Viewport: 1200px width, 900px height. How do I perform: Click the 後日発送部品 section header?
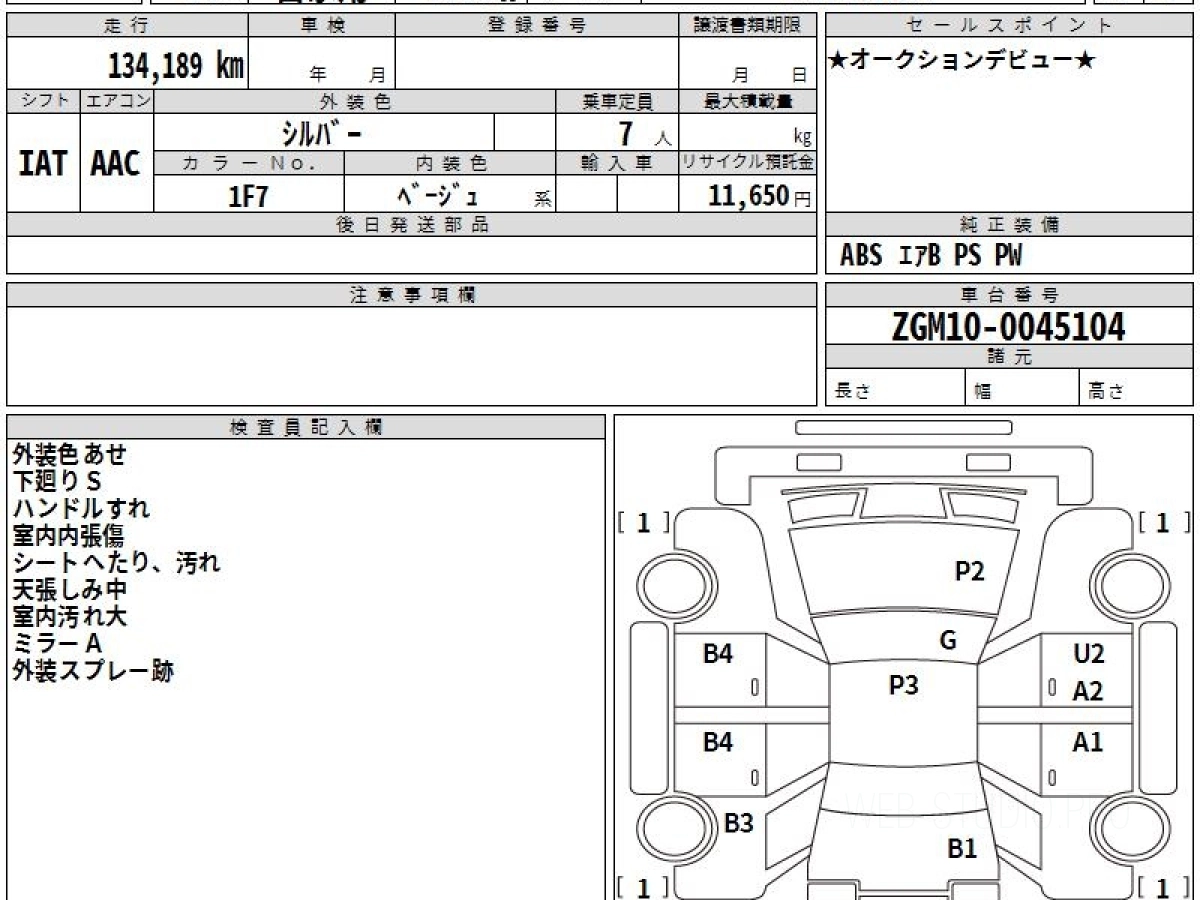(411, 225)
